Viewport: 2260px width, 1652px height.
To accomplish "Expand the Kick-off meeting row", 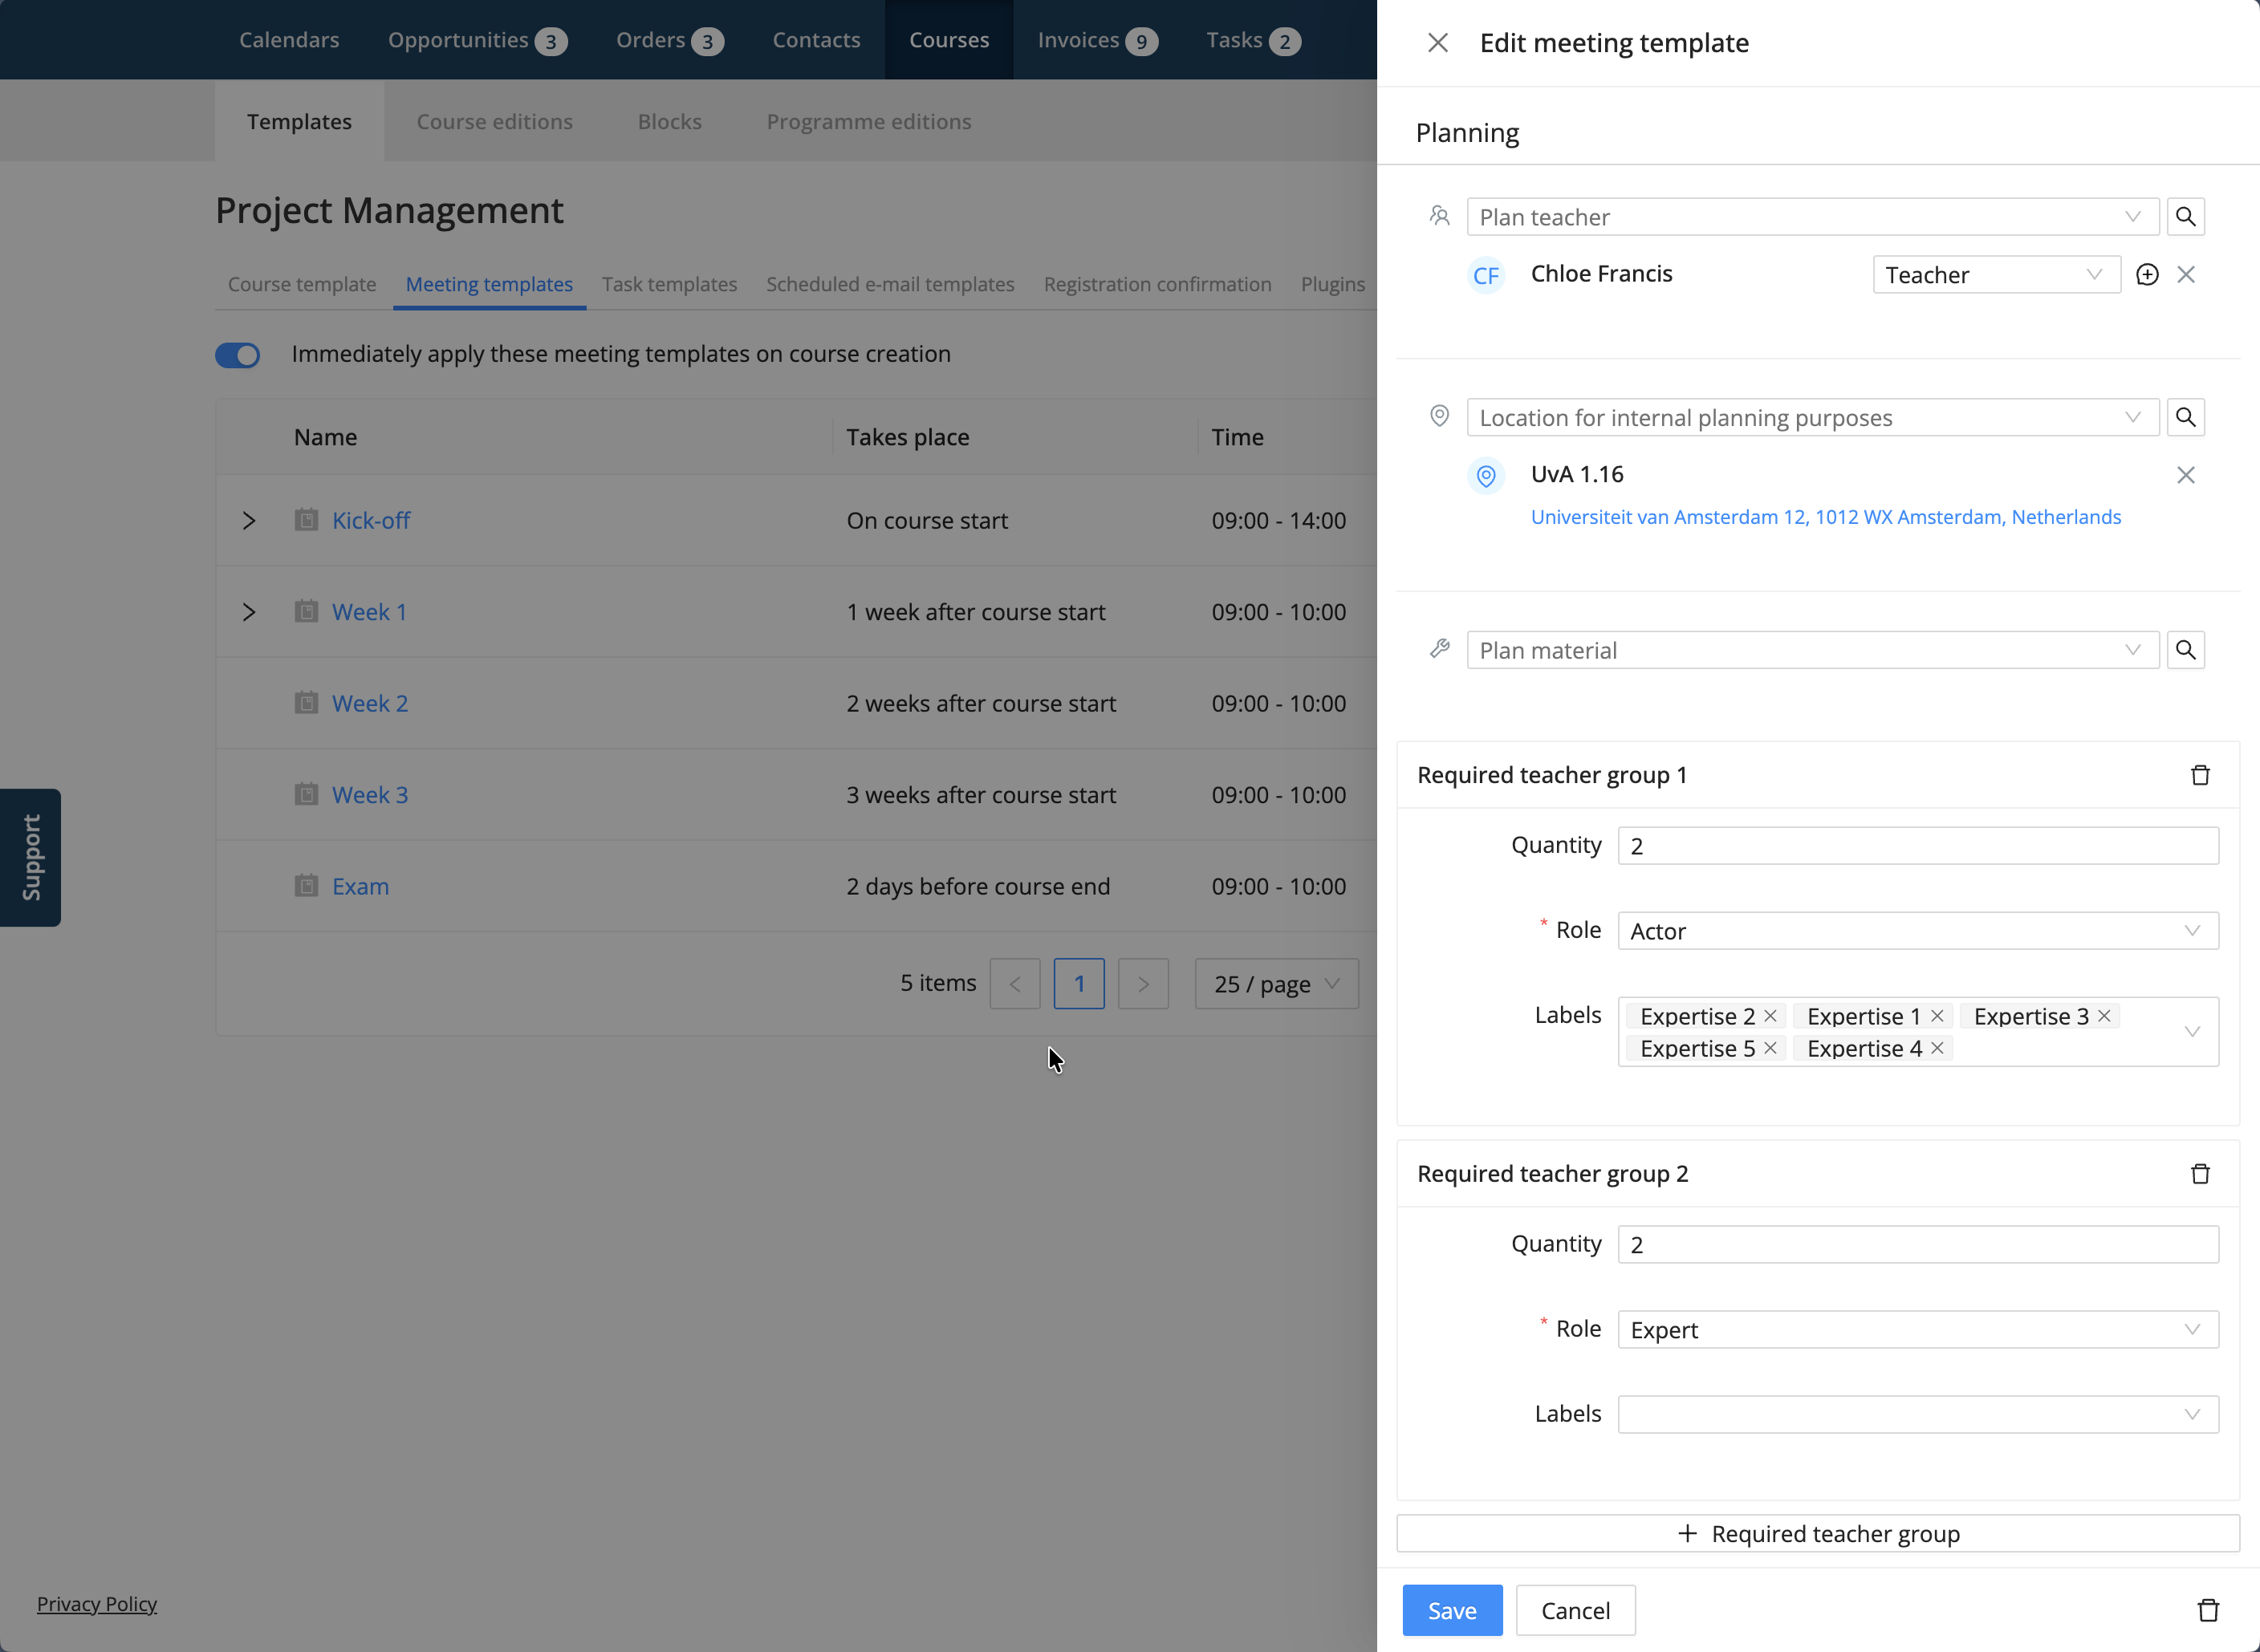I will click(x=249, y=521).
